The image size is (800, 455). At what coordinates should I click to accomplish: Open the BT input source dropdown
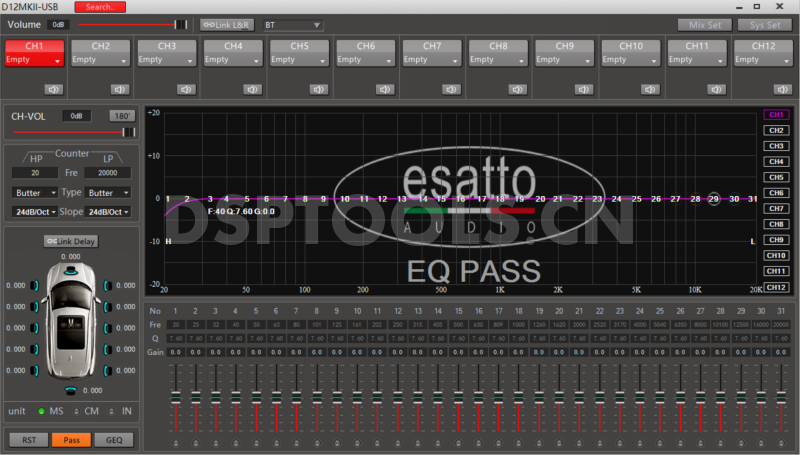pos(292,25)
